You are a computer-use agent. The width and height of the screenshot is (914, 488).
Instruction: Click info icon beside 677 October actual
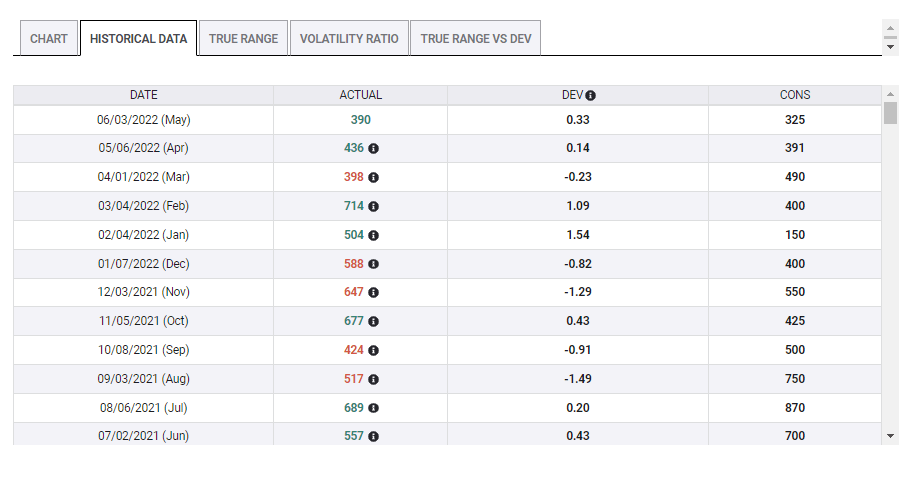coord(373,321)
